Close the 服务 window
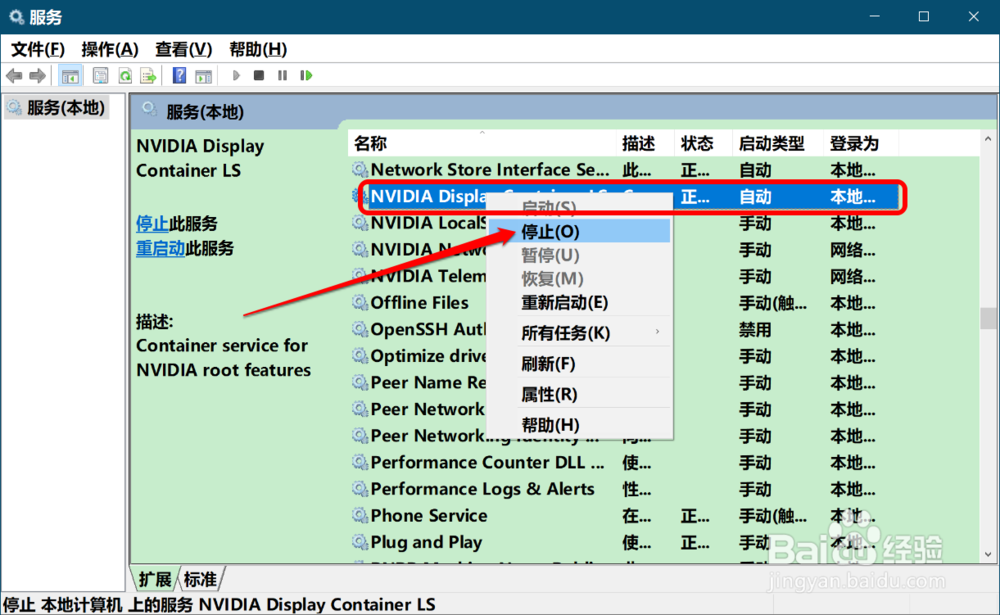Viewport: 1000px width, 615px height. tap(973, 17)
